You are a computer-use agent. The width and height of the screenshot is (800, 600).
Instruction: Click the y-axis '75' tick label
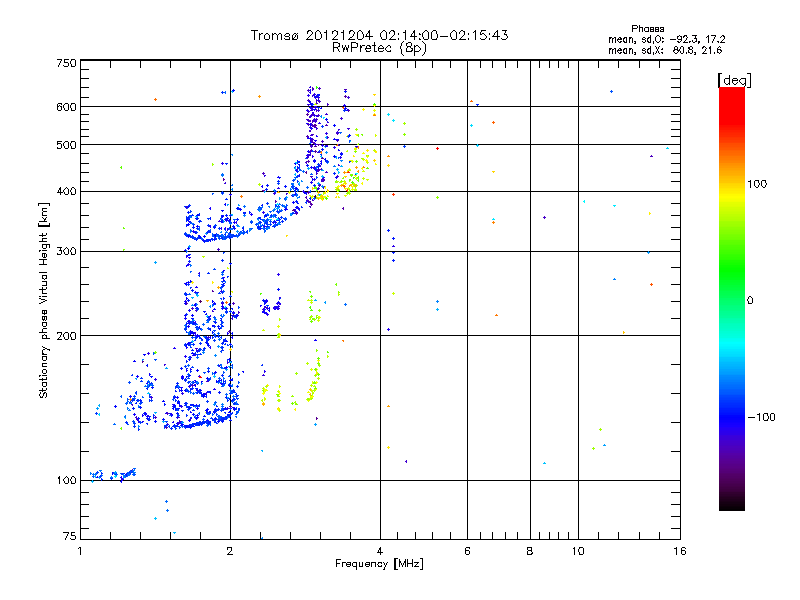[x=70, y=536]
